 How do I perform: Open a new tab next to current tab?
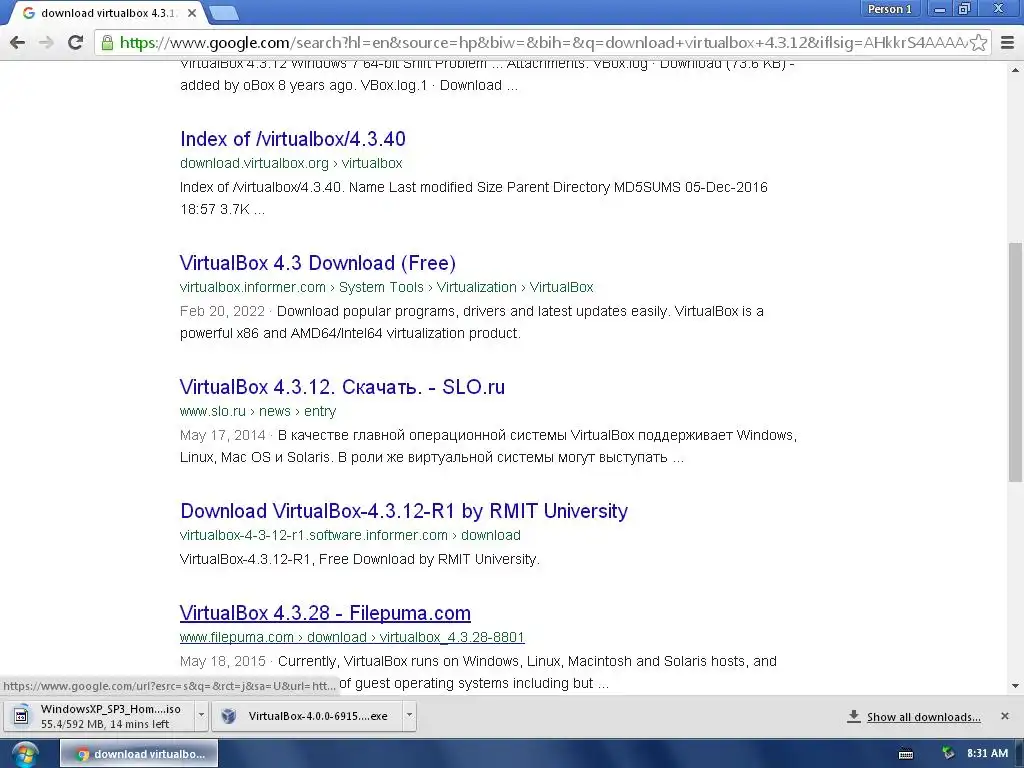[x=224, y=12]
